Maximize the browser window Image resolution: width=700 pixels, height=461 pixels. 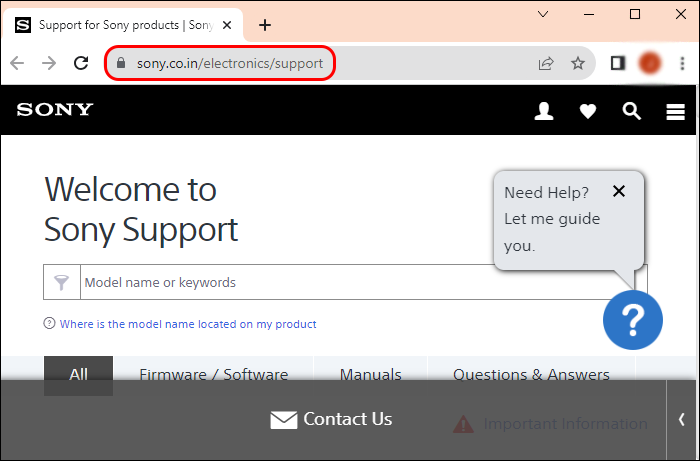coord(635,14)
